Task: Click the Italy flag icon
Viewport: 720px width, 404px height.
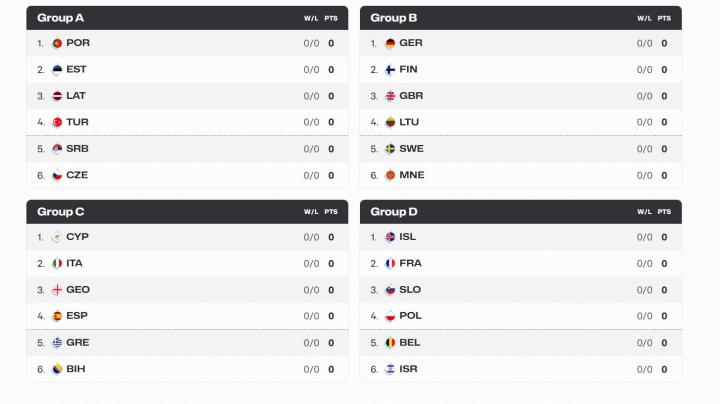Action: click(x=57, y=263)
